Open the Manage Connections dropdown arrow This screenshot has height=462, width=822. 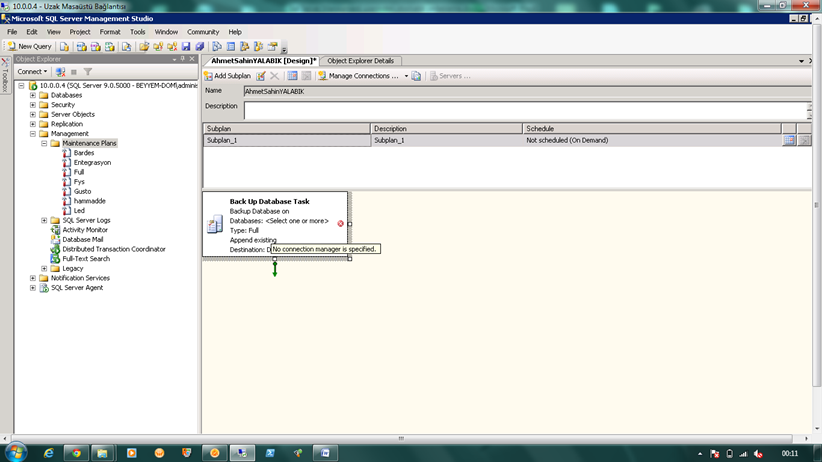[x=406, y=76]
